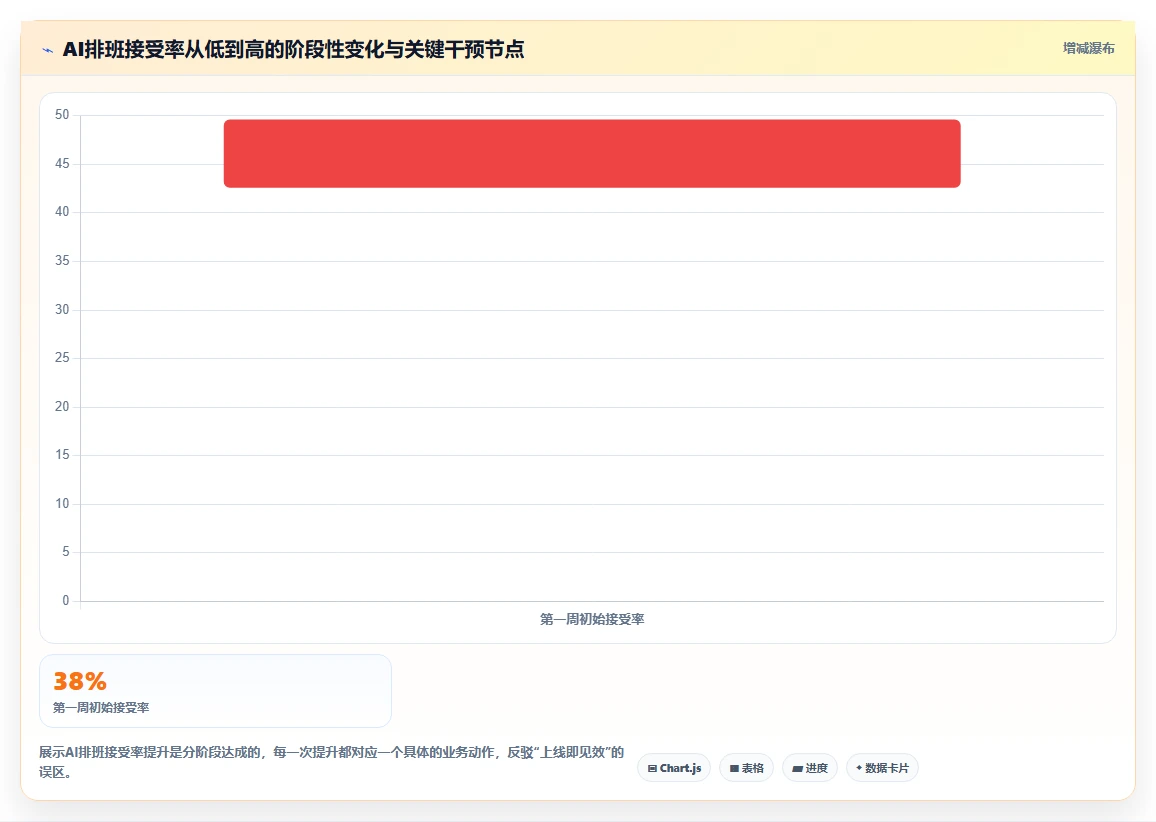This screenshot has width=1156, height=822.
Task: Click the 进度 tag chip
Action: [809, 767]
